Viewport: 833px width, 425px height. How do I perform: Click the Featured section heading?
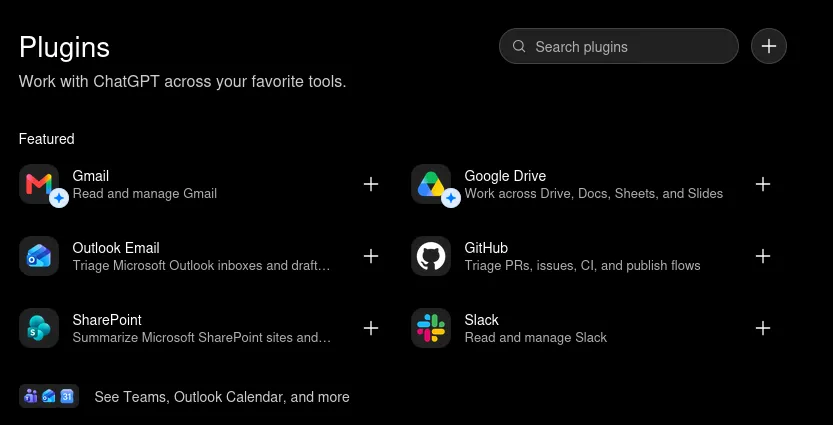47,139
